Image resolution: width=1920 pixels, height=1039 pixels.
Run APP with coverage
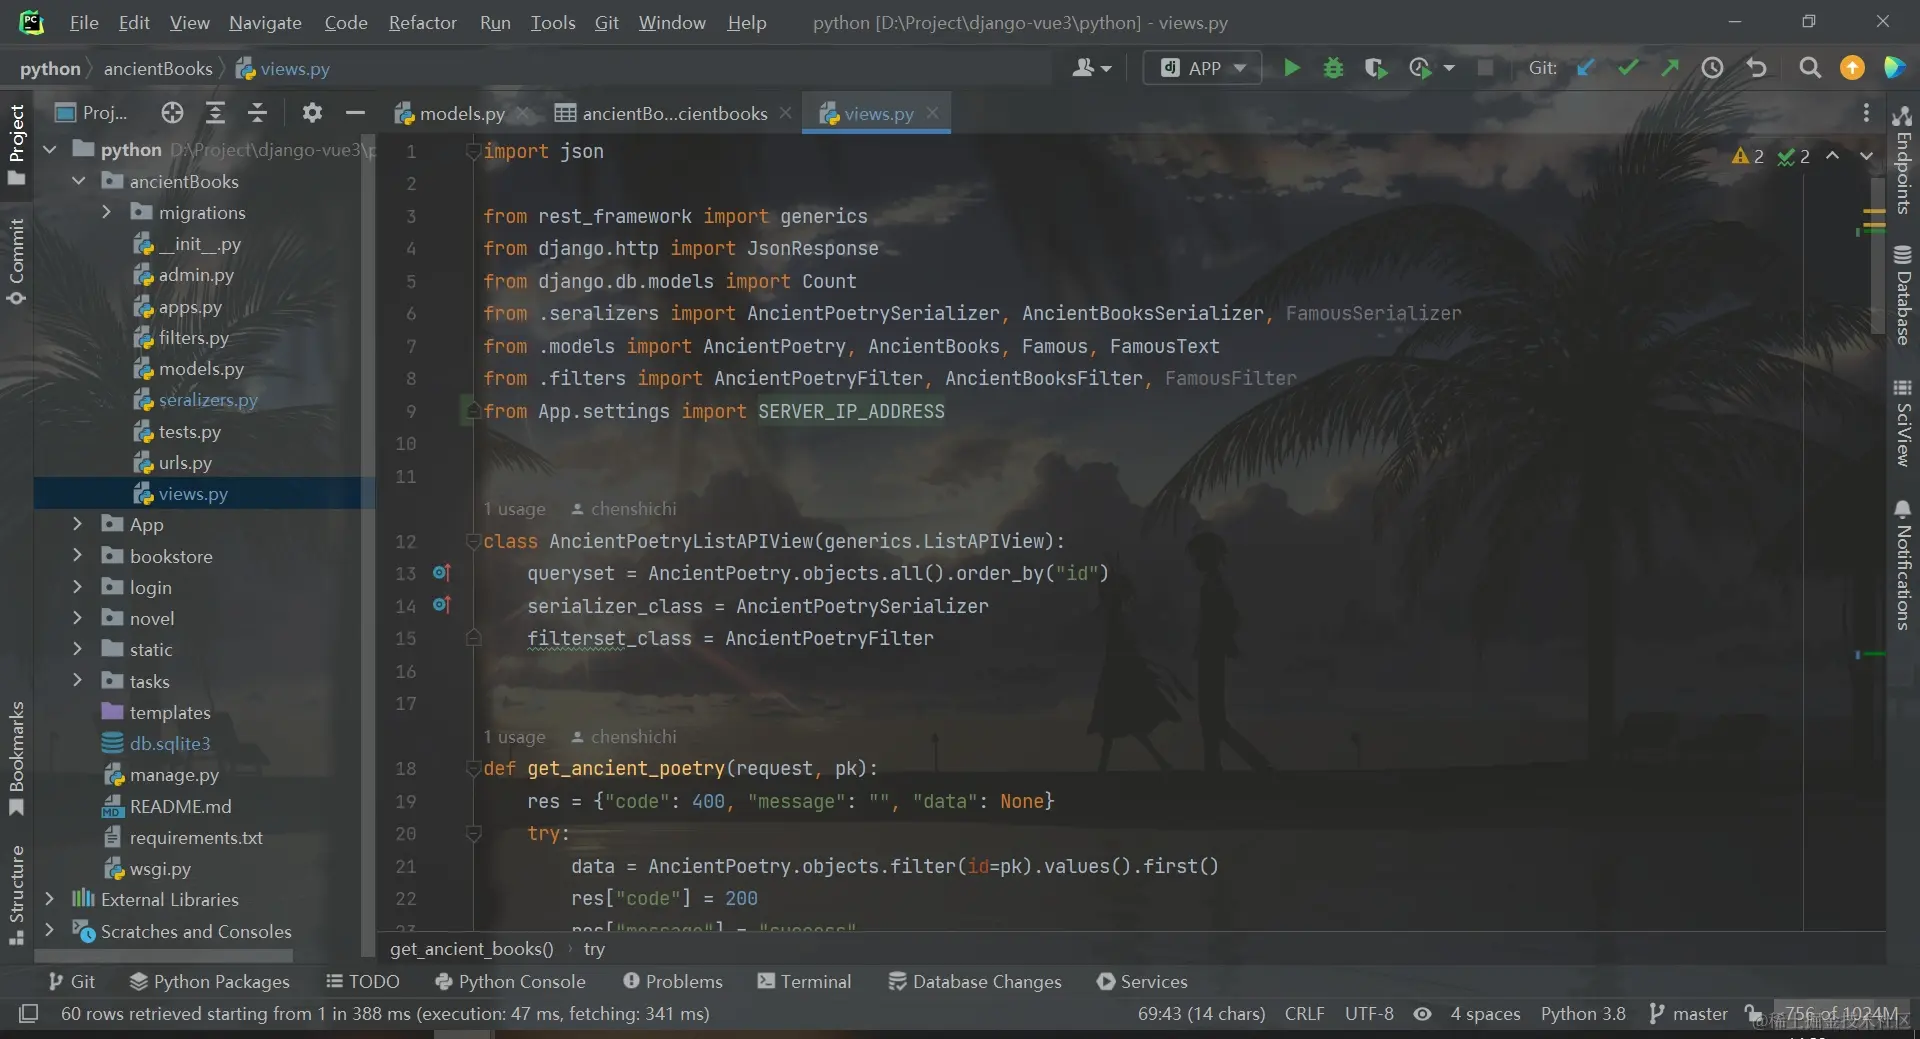click(x=1376, y=68)
